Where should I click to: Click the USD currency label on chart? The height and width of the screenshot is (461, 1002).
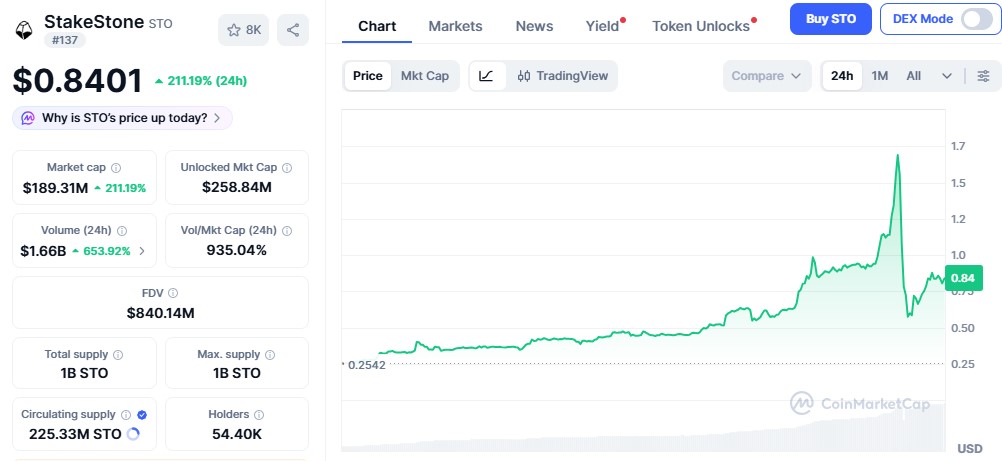969,448
